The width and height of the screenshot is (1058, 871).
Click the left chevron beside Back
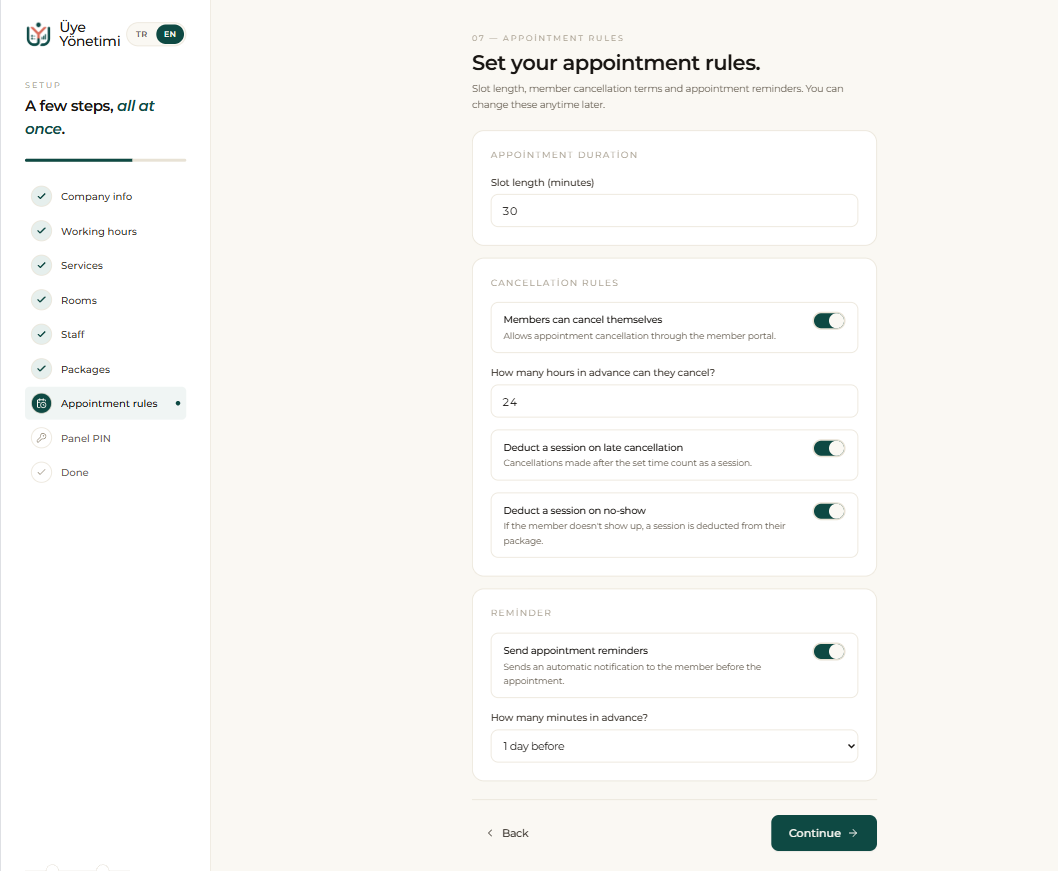490,833
